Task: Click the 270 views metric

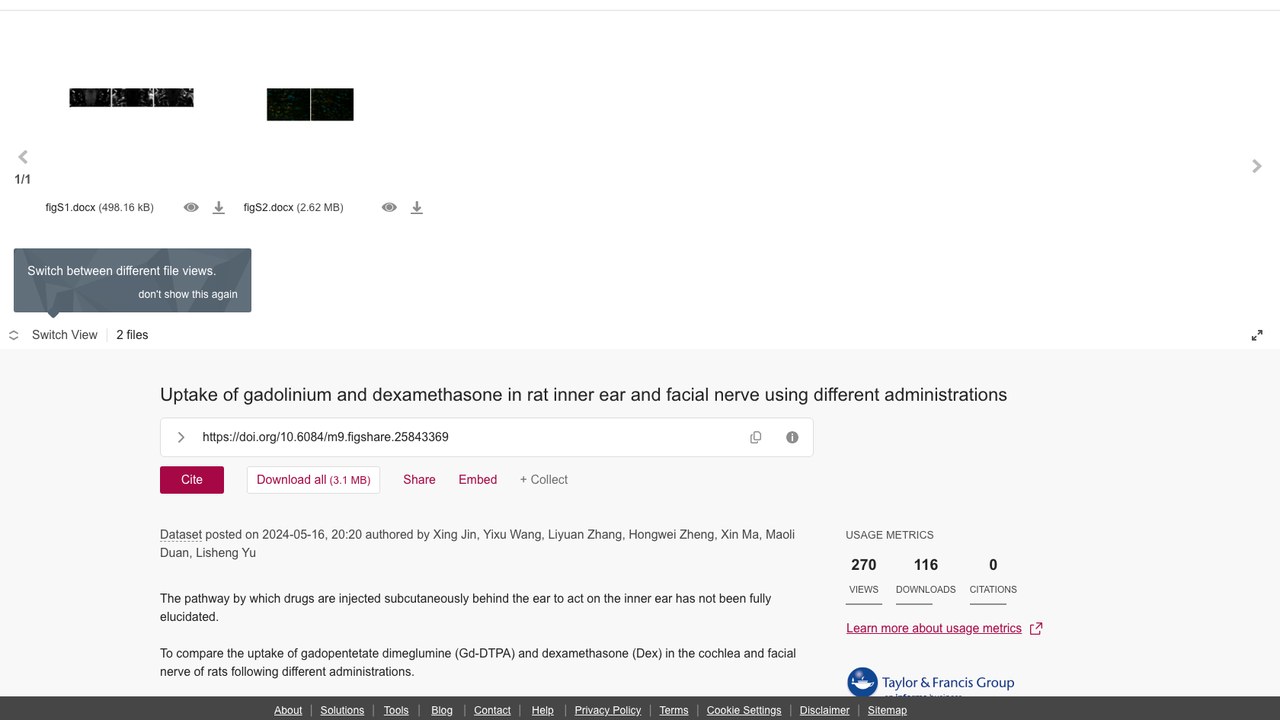Action: [864, 576]
